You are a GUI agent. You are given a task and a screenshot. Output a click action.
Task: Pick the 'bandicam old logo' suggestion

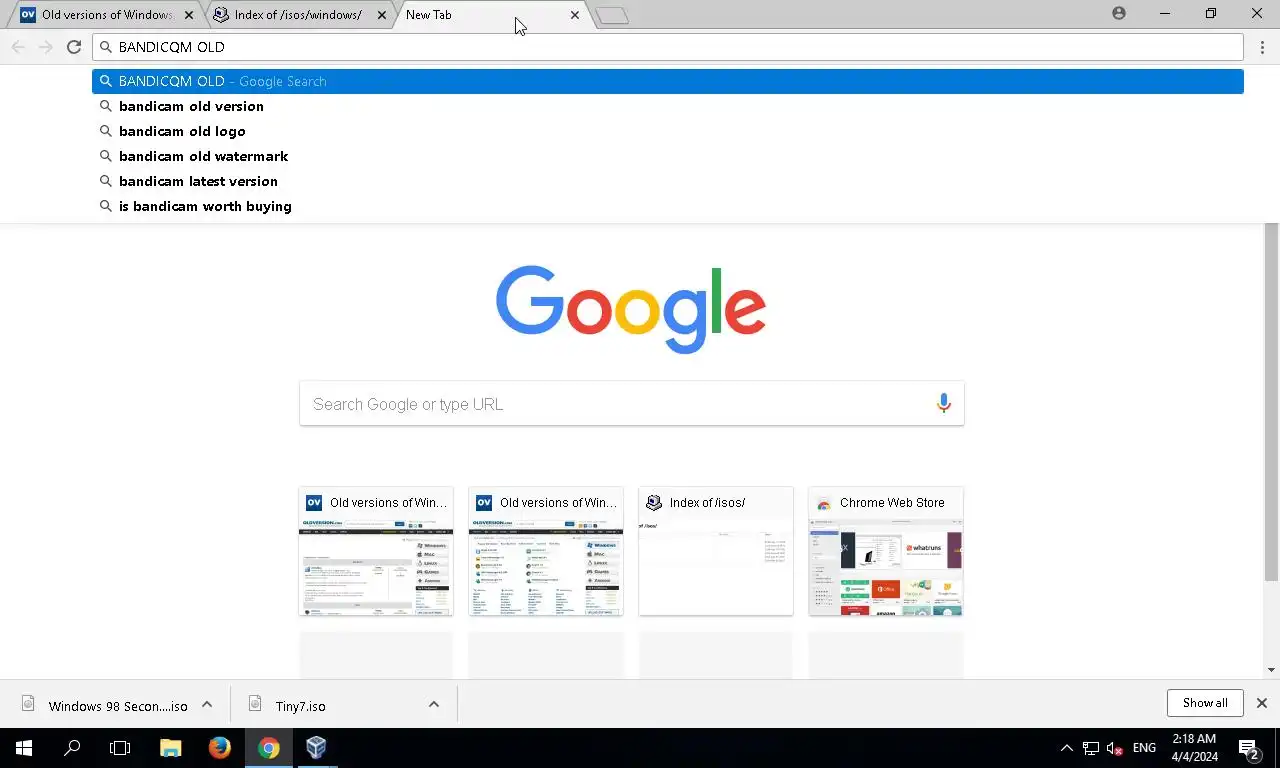click(x=667, y=131)
